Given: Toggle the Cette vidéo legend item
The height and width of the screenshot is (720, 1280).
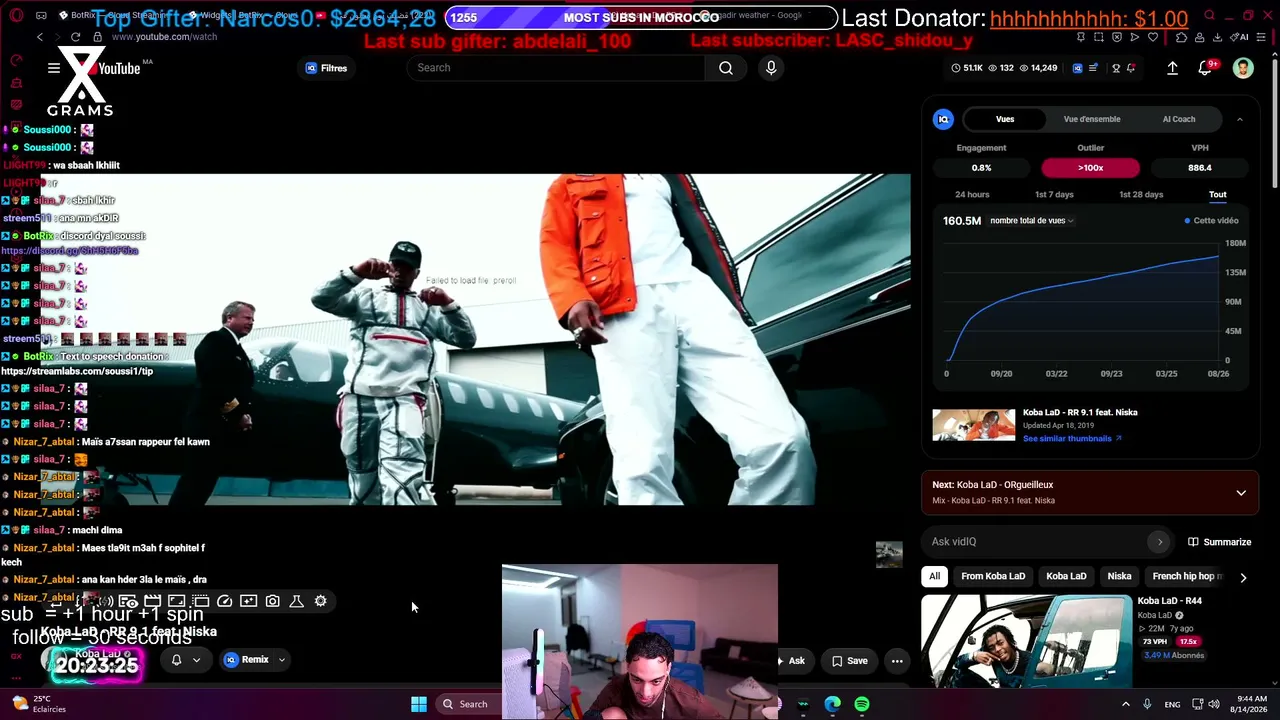Looking at the screenshot, I should click(x=1211, y=221).
